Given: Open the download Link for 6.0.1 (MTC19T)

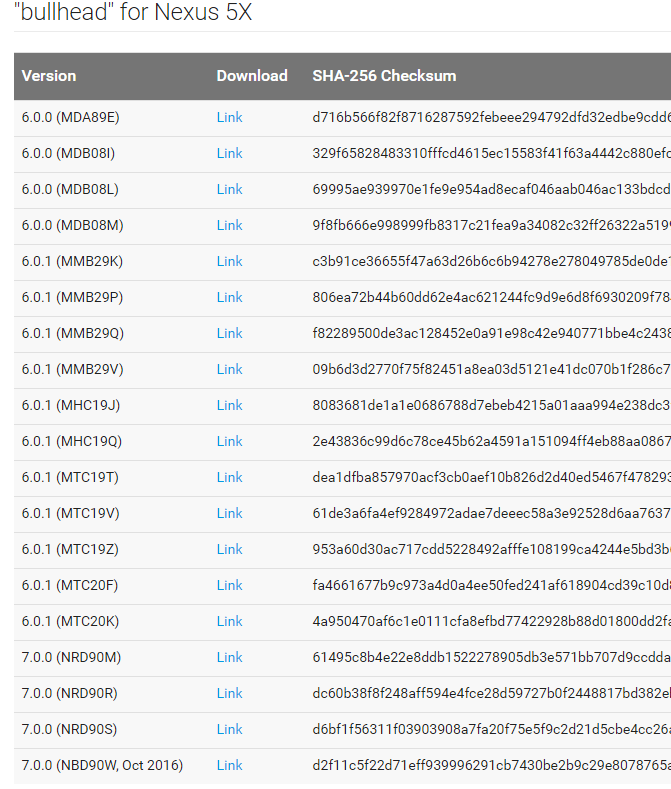Looking at the screenshot, I should 230,477.
